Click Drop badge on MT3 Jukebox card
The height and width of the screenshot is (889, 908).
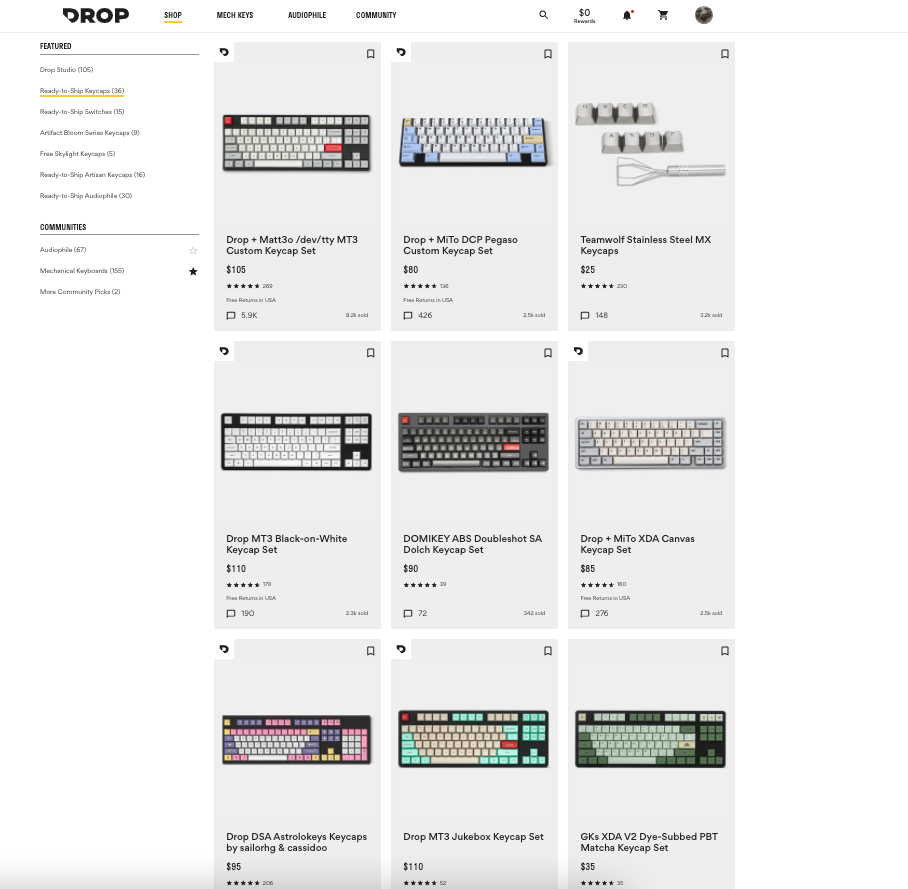pyautogui.click(x=401, y=649)
